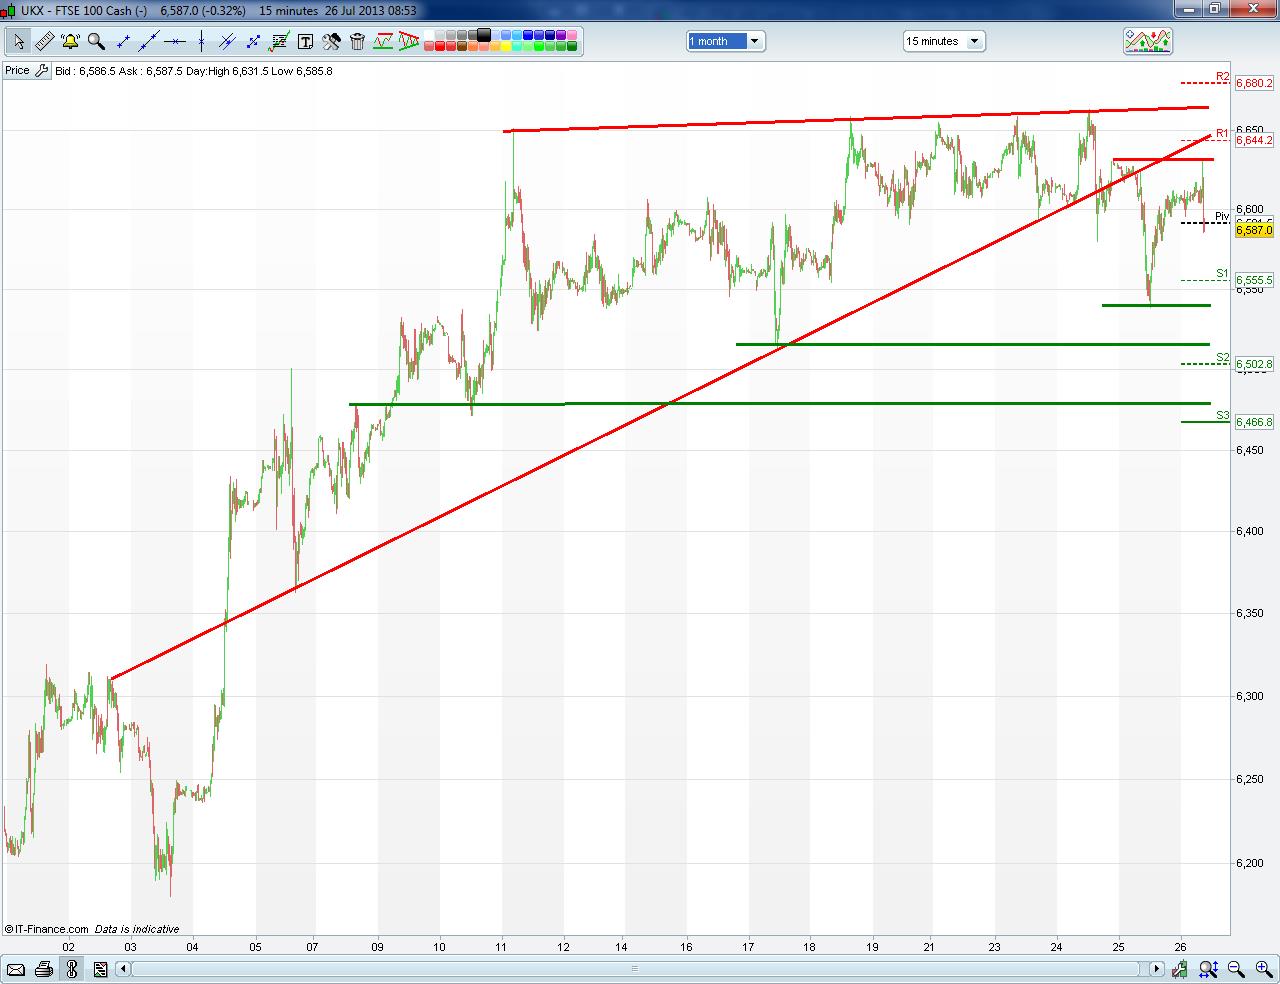
Task: Toggle the horizontal line drawing tool
Action: click(175, 41)
